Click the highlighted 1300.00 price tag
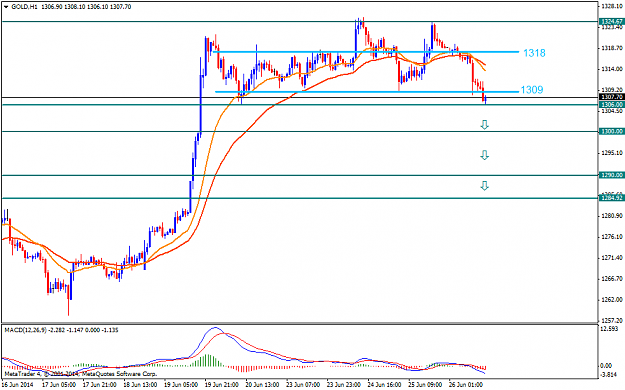Screen dimensions: 625x390 click(612, 131)
